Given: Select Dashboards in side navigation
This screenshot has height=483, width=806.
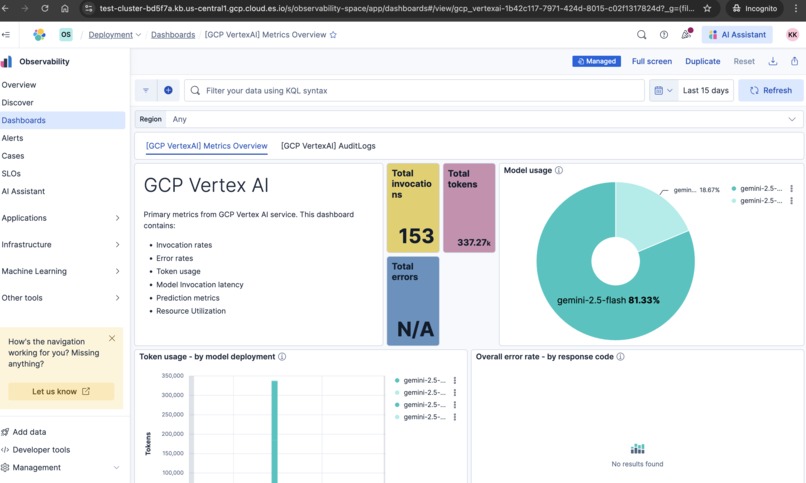Looking at the screenshot, I should [62, 120].
